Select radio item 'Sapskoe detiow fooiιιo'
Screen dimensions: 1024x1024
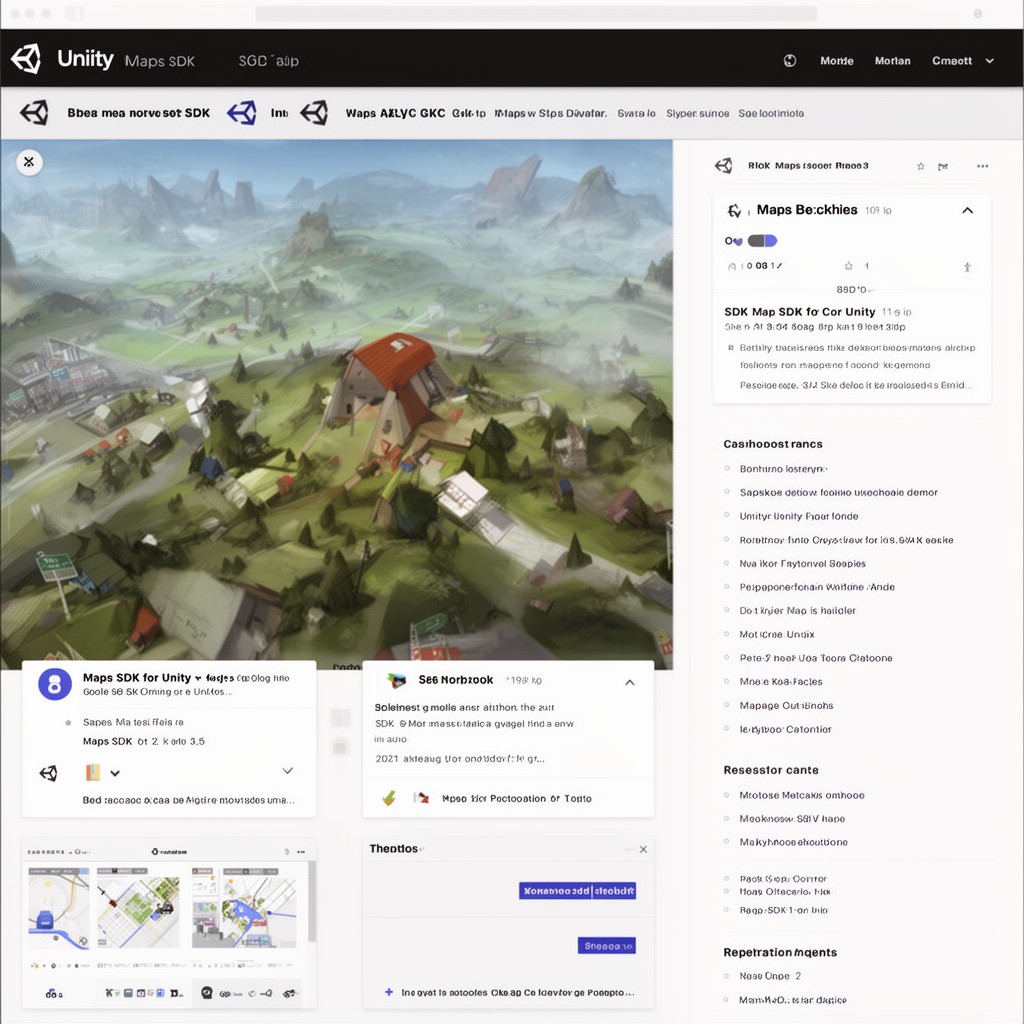pos(726,492)
